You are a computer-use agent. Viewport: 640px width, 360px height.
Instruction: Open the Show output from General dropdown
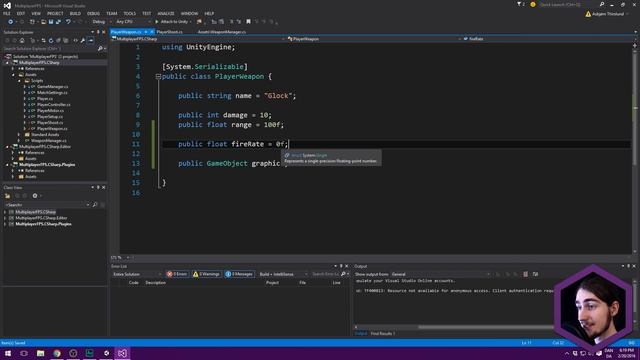coord(440,274)
